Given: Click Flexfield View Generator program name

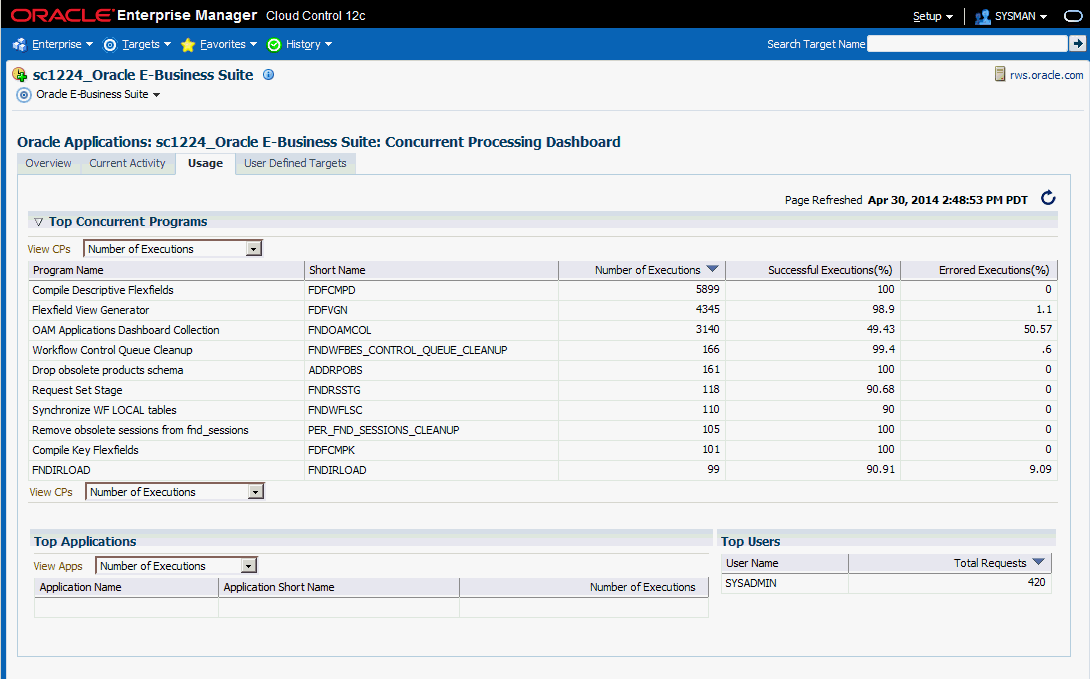Looking at the screenshot, I should (90, 310).
